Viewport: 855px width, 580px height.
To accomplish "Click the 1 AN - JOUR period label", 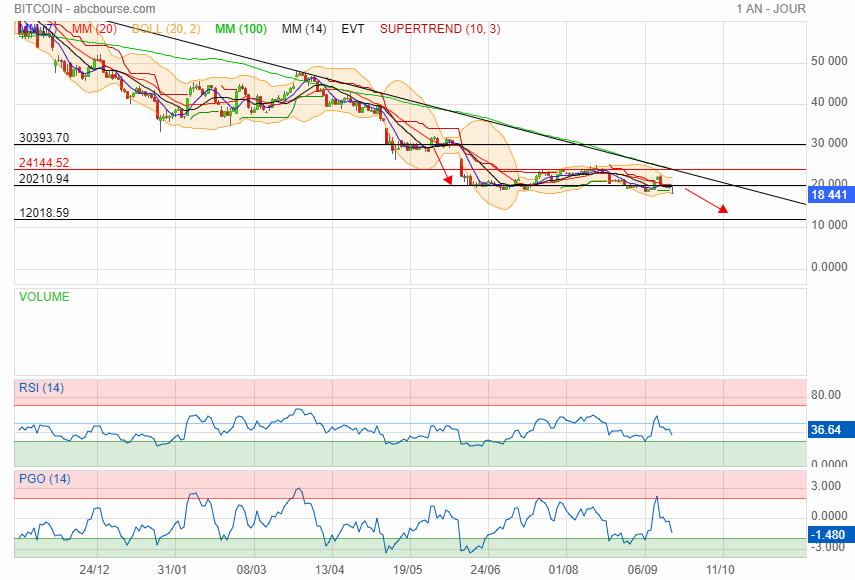I will tap(770, 9).
